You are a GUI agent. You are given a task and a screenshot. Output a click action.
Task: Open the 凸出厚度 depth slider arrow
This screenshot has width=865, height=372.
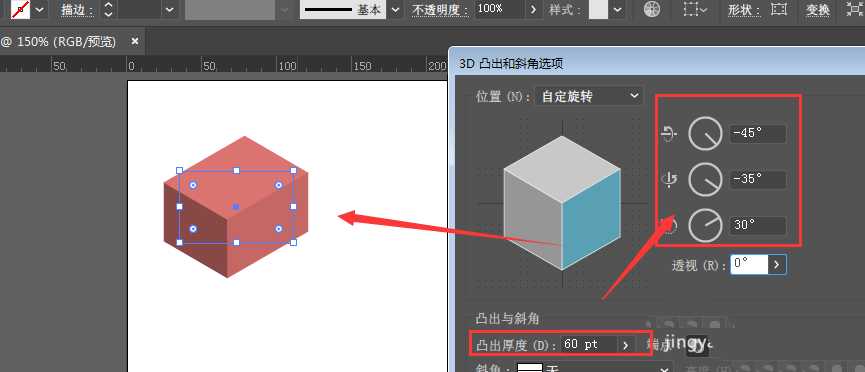(626, 345)
